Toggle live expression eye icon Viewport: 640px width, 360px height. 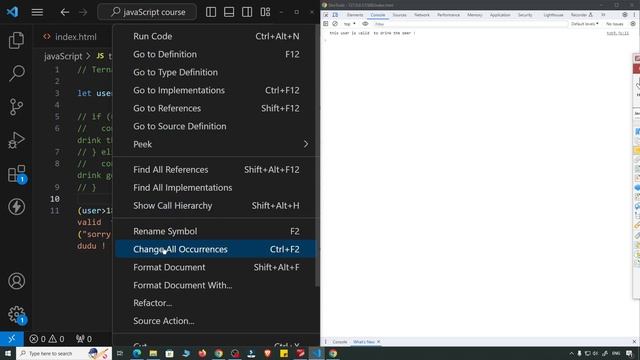tap(365, 24)
